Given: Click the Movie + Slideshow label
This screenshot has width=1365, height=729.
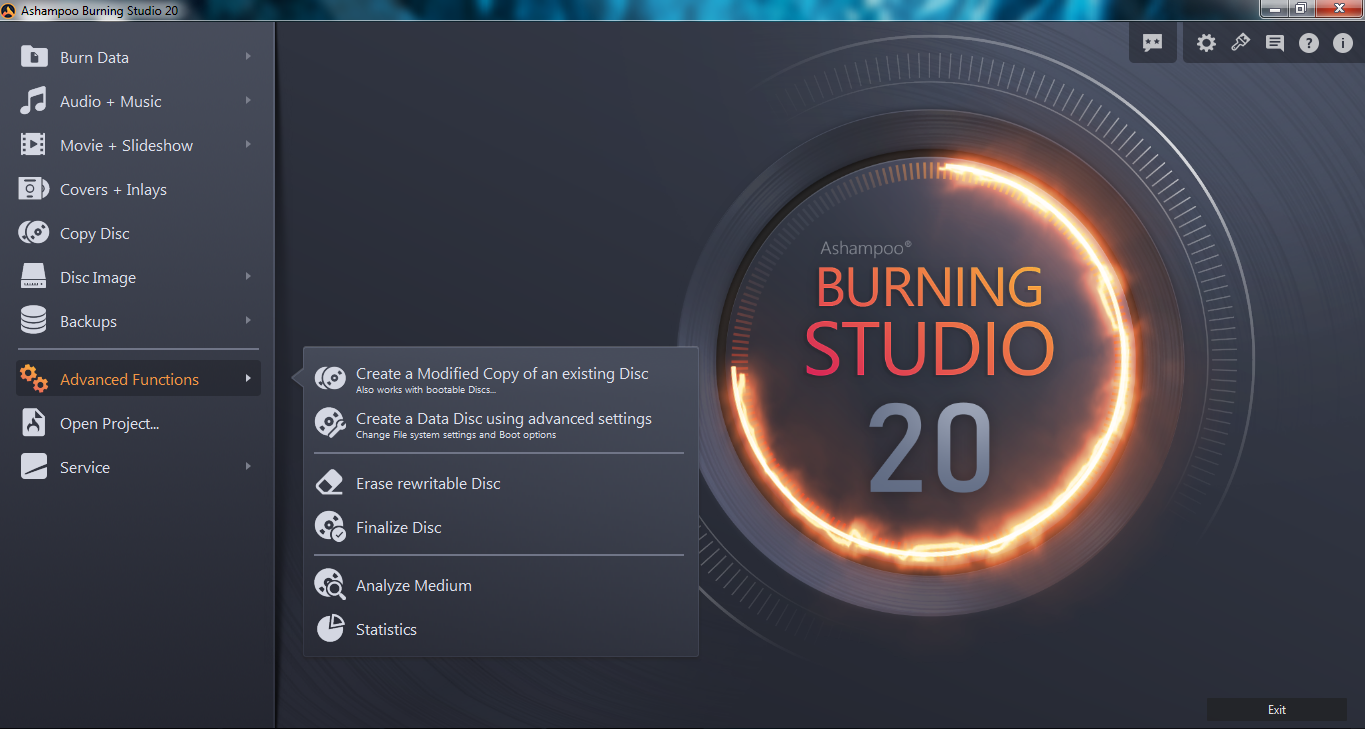Looking at the screenshot, I should (126, 145).
